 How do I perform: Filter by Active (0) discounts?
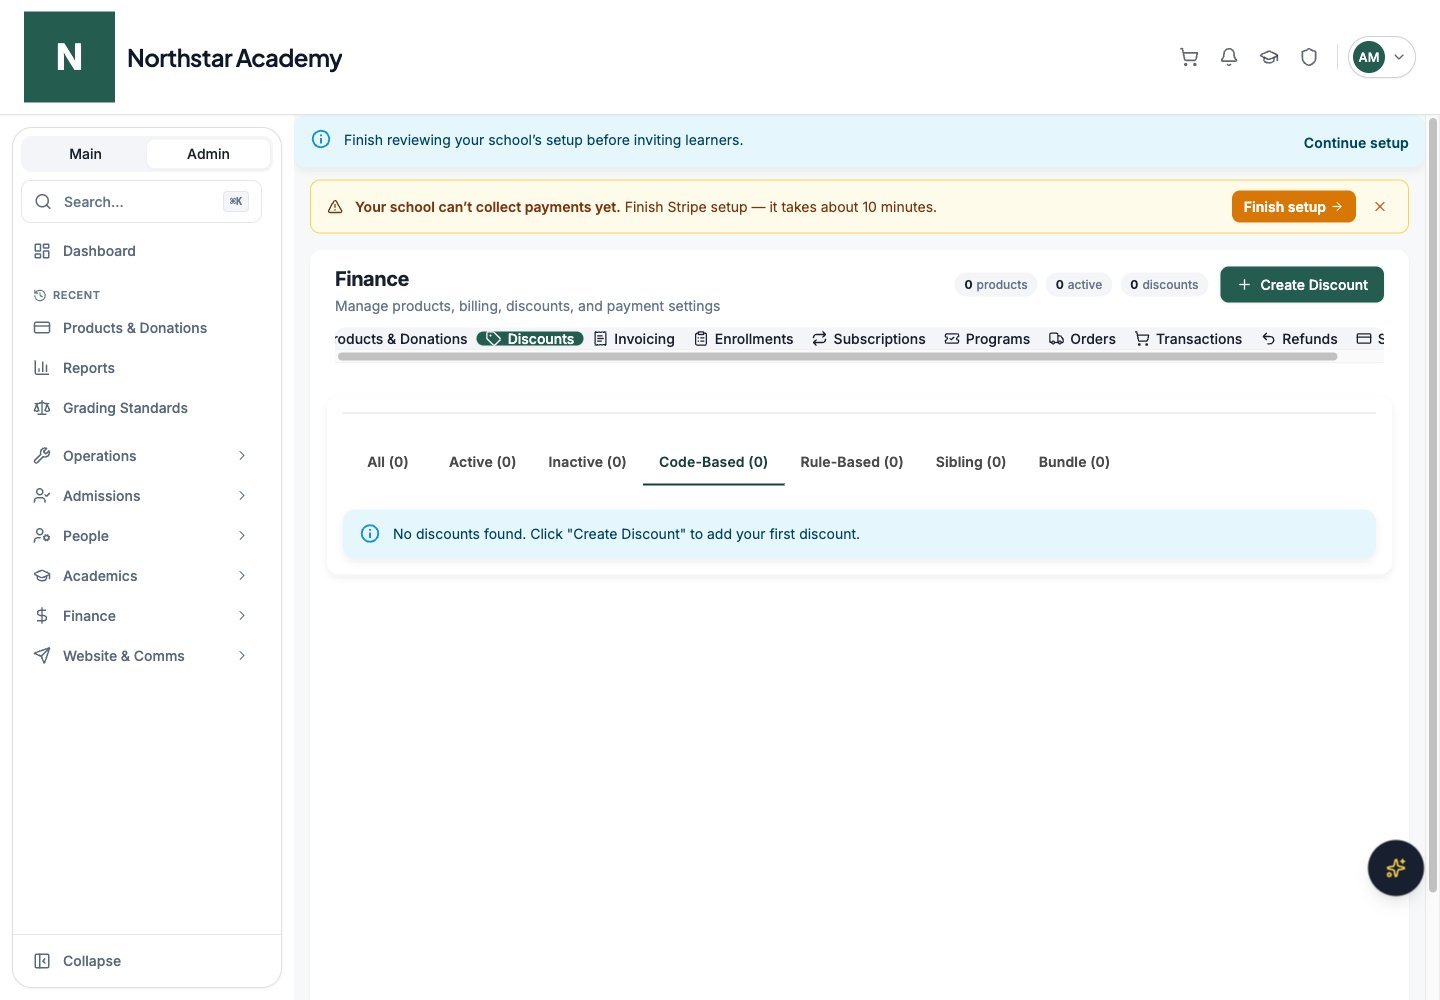coord(482,462)
